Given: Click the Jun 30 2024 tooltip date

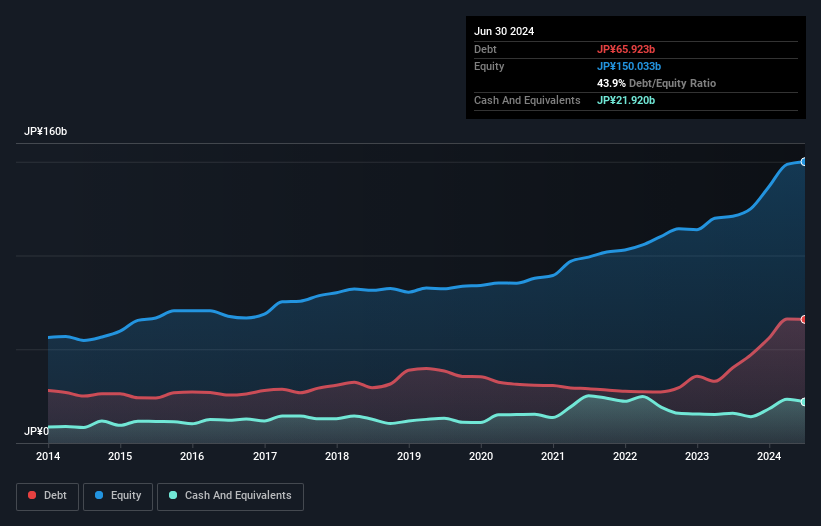Looking at the screenshot, I should tap(504, 31).
